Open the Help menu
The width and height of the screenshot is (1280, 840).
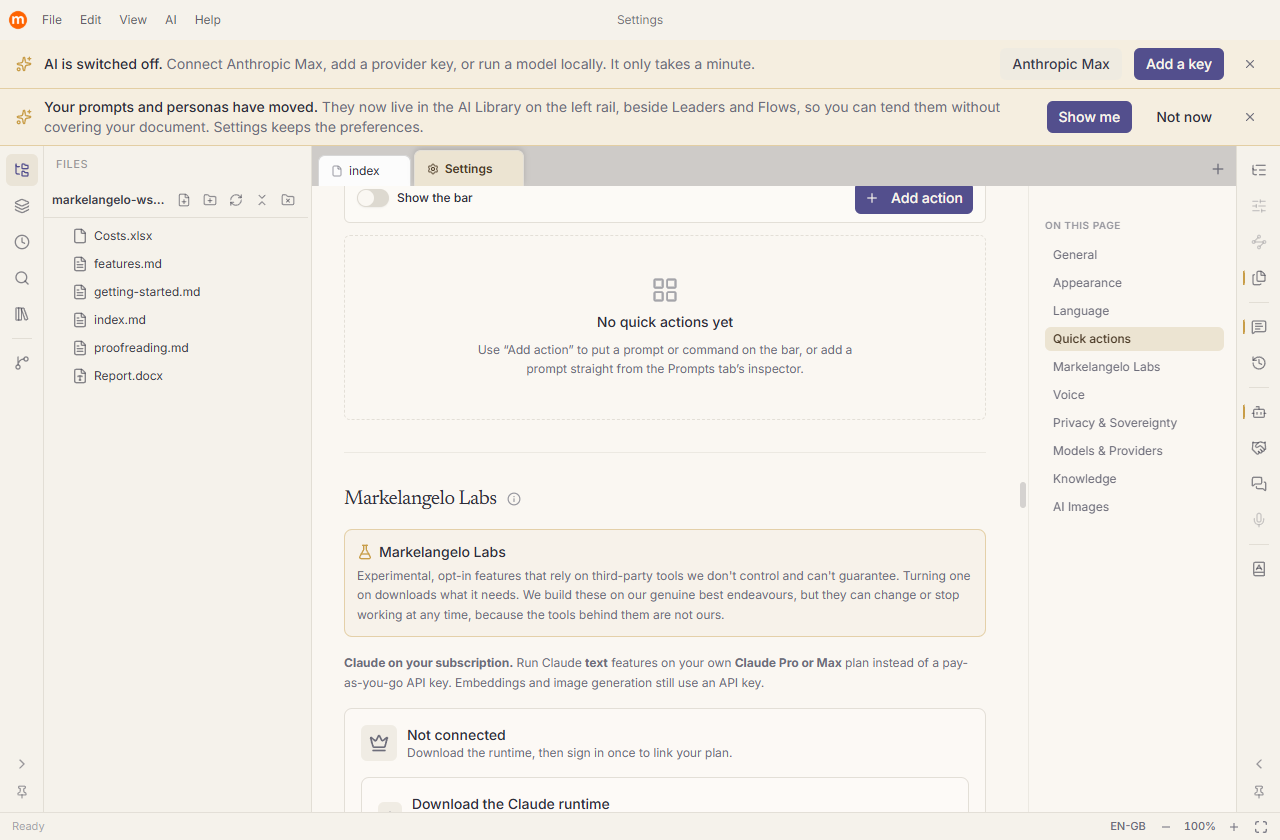pyautogui.click(x=208, y=20)
